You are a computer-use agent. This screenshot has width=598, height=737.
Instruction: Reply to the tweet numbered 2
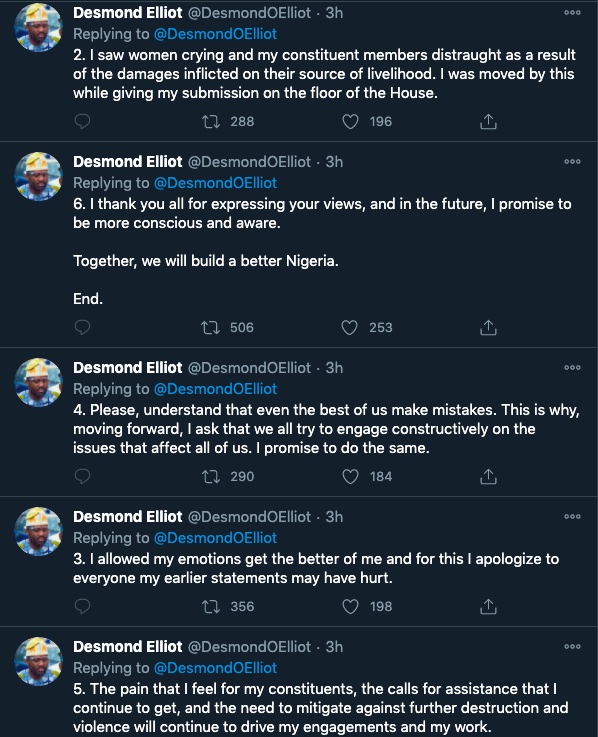point(82,121)
